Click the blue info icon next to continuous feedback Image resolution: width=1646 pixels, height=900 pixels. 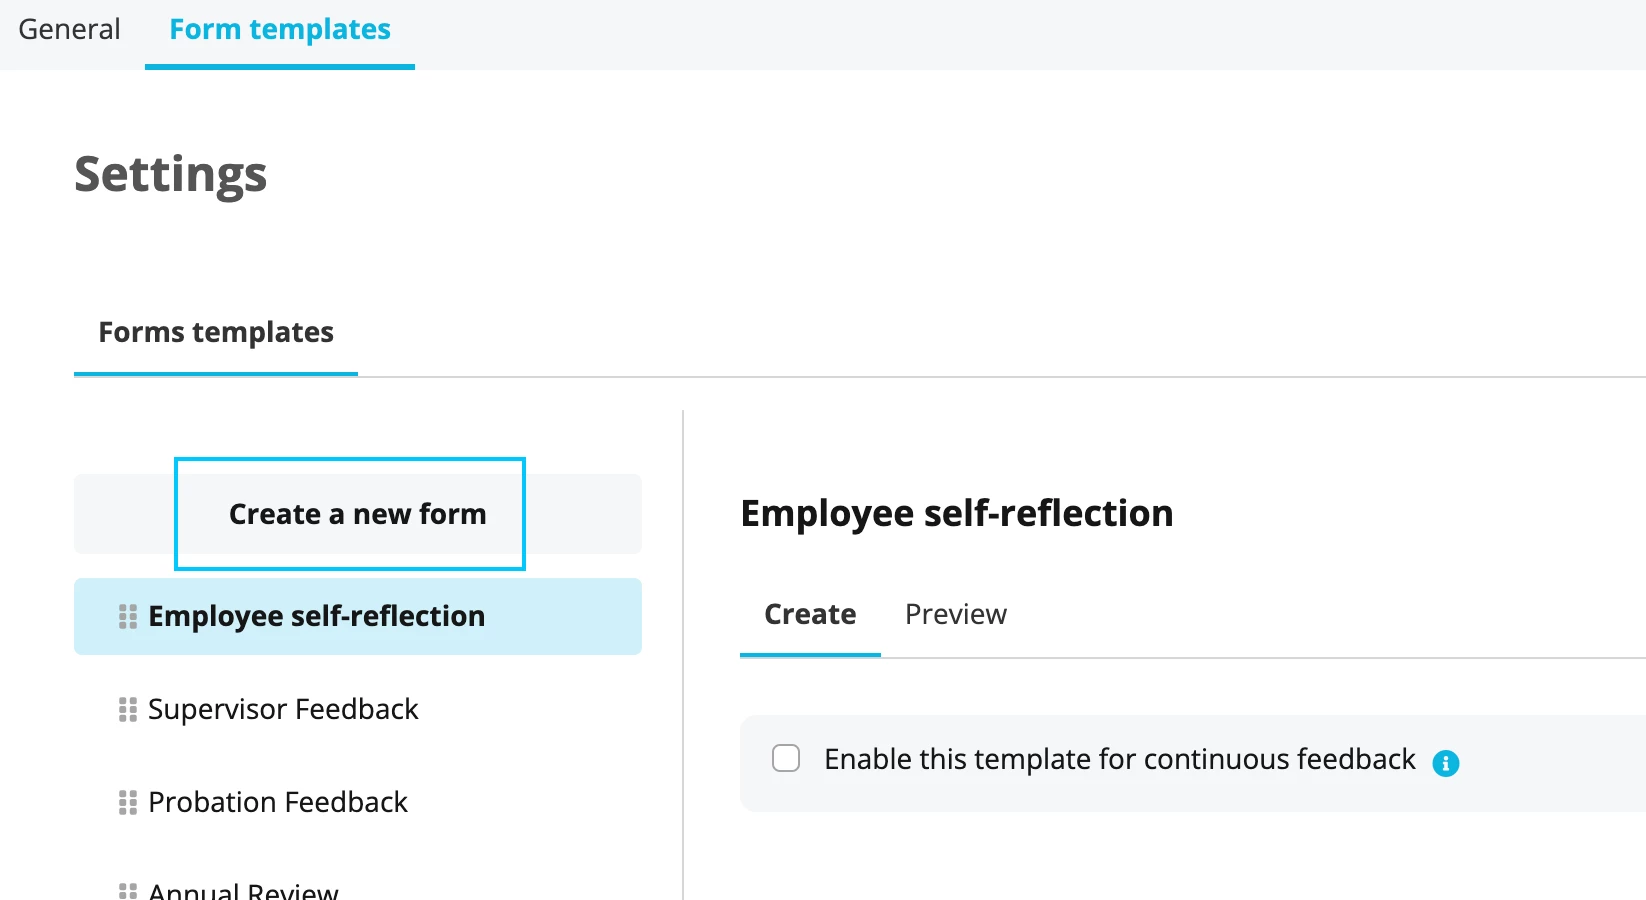1446,763
